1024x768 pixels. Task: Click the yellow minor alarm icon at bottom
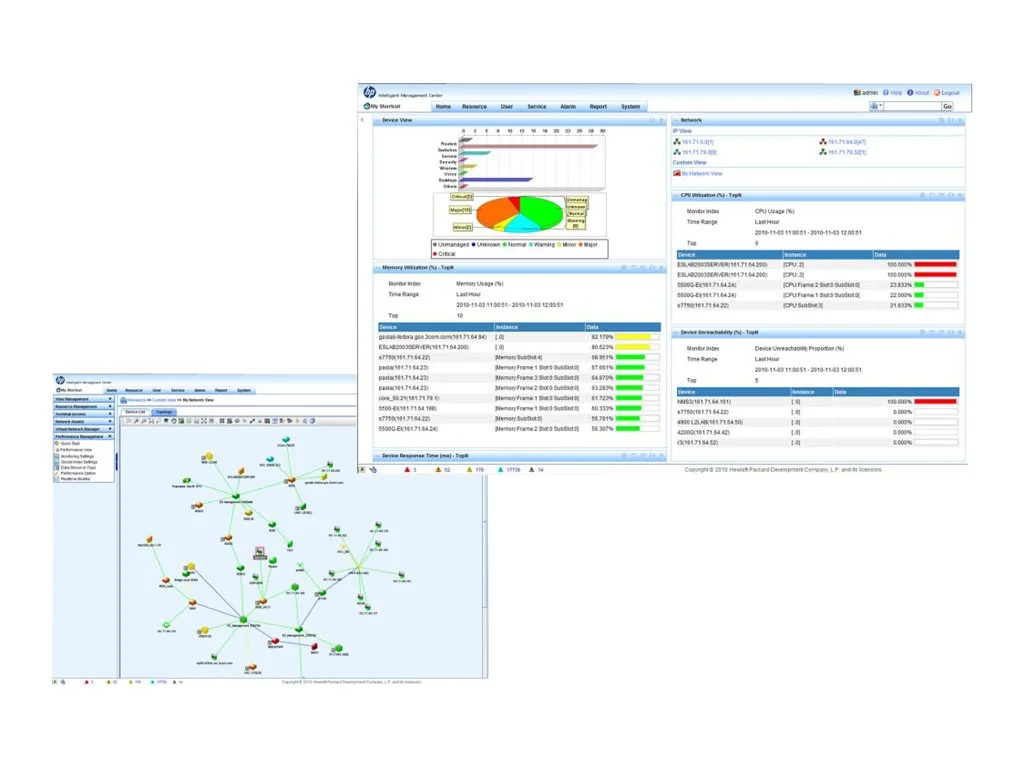click(x=468, y=469)
